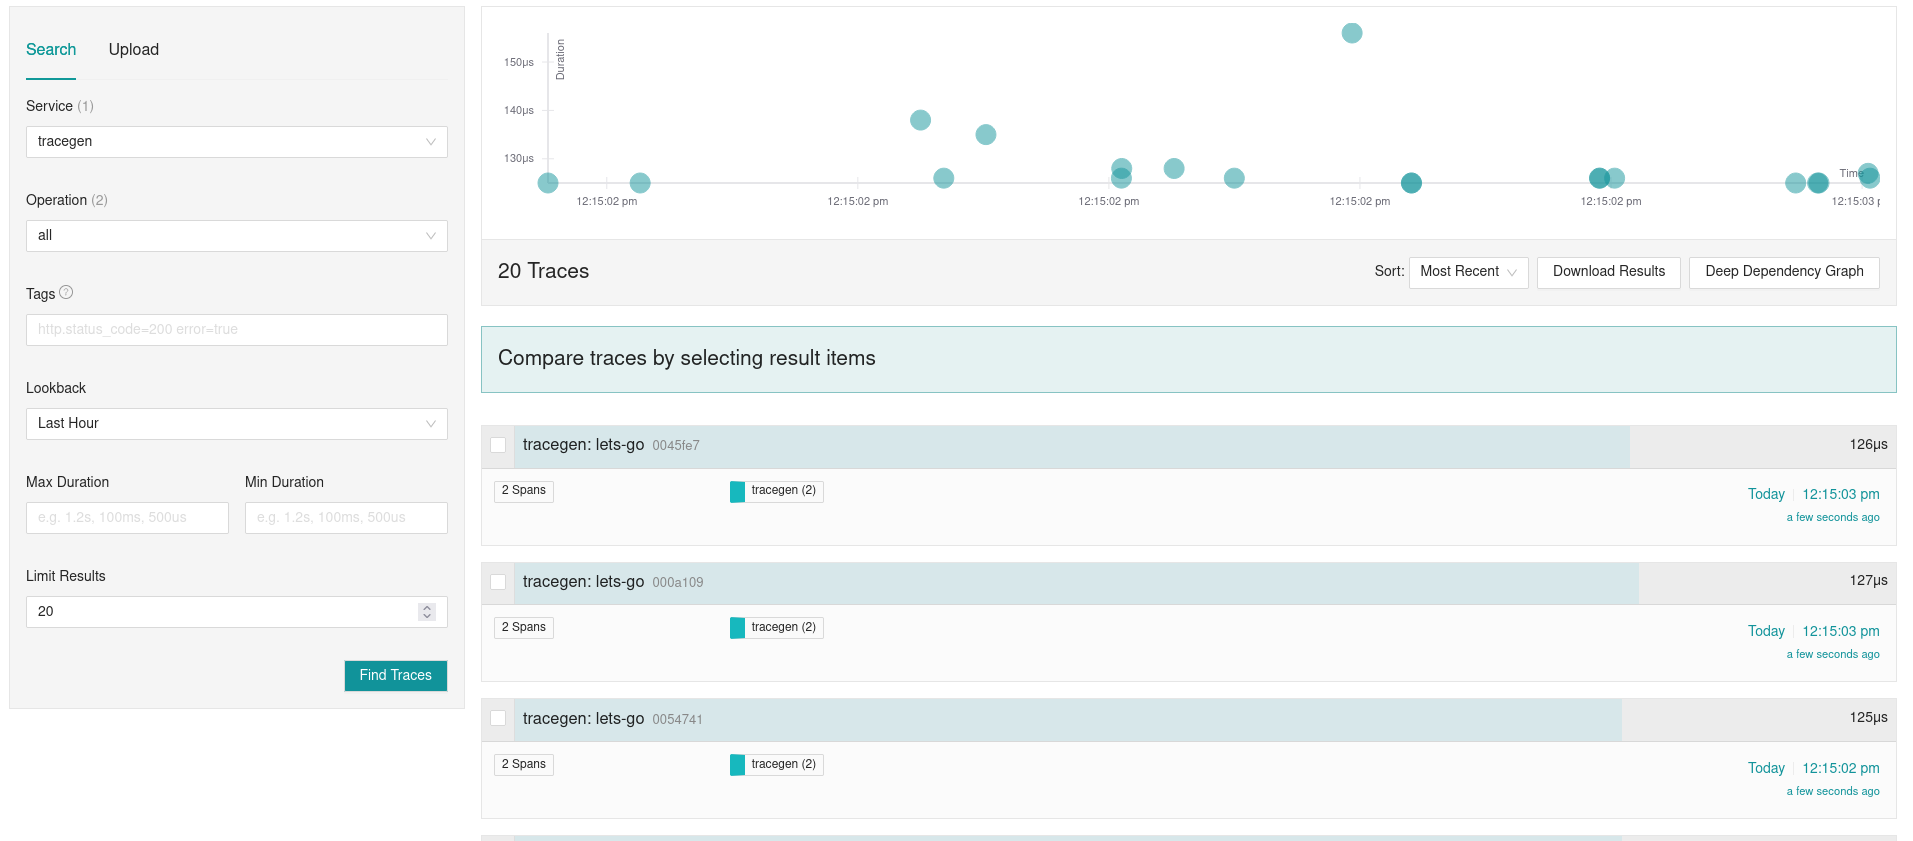Change the Sort order from Most Recent
This screenshot has height=841, width=1913.
[1467, 272]
